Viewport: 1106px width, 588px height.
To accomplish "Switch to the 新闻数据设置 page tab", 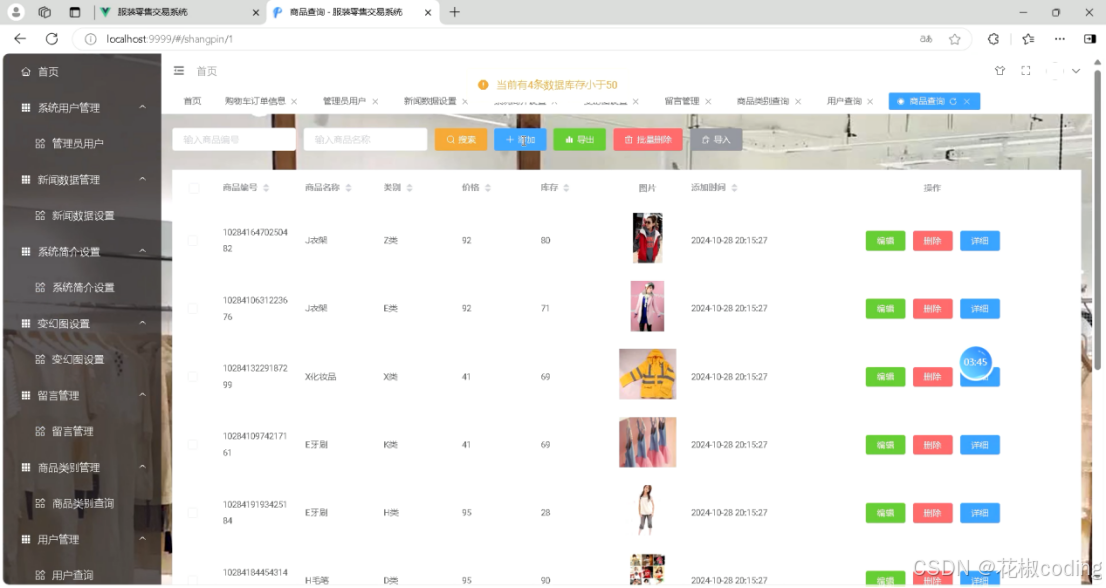I will click(x=430, y=101).
